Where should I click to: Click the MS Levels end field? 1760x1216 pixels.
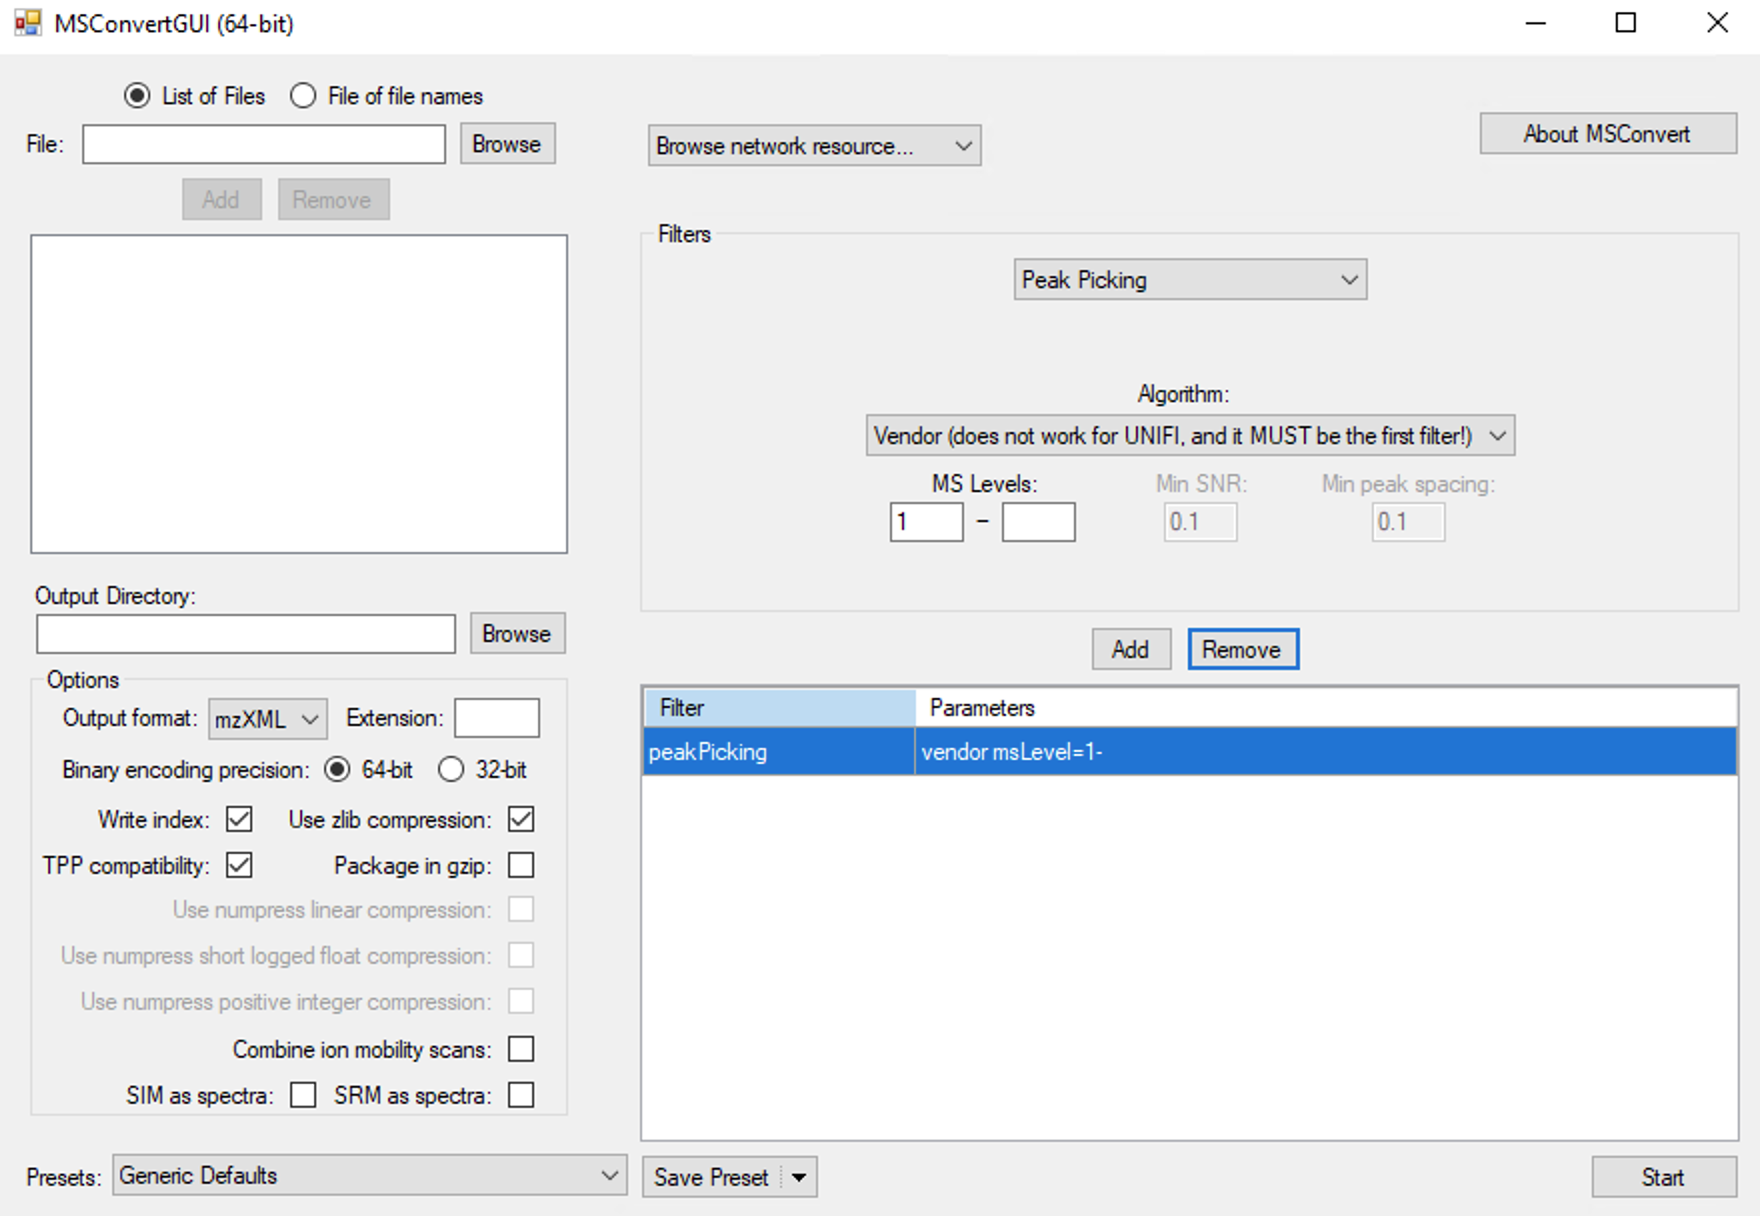[1039, 522]
